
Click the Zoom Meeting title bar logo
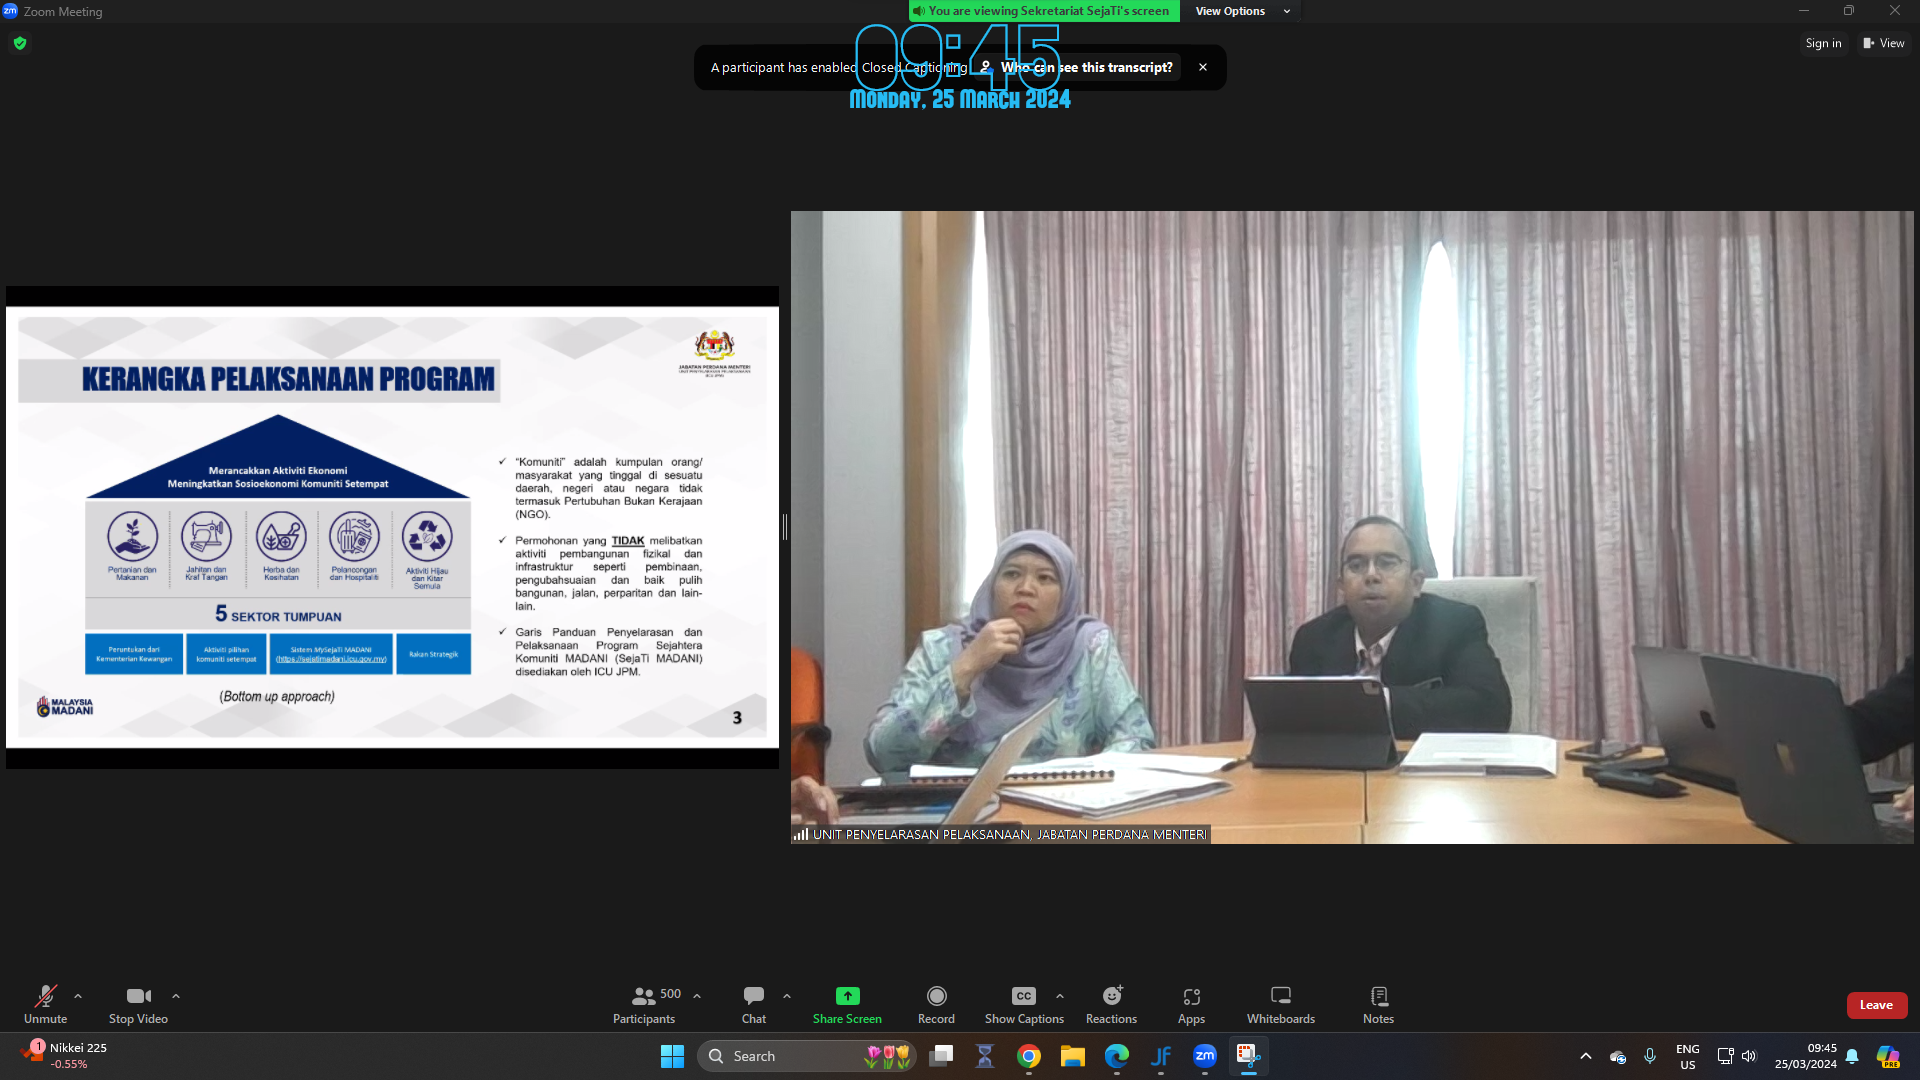click(x=10, y=11)
